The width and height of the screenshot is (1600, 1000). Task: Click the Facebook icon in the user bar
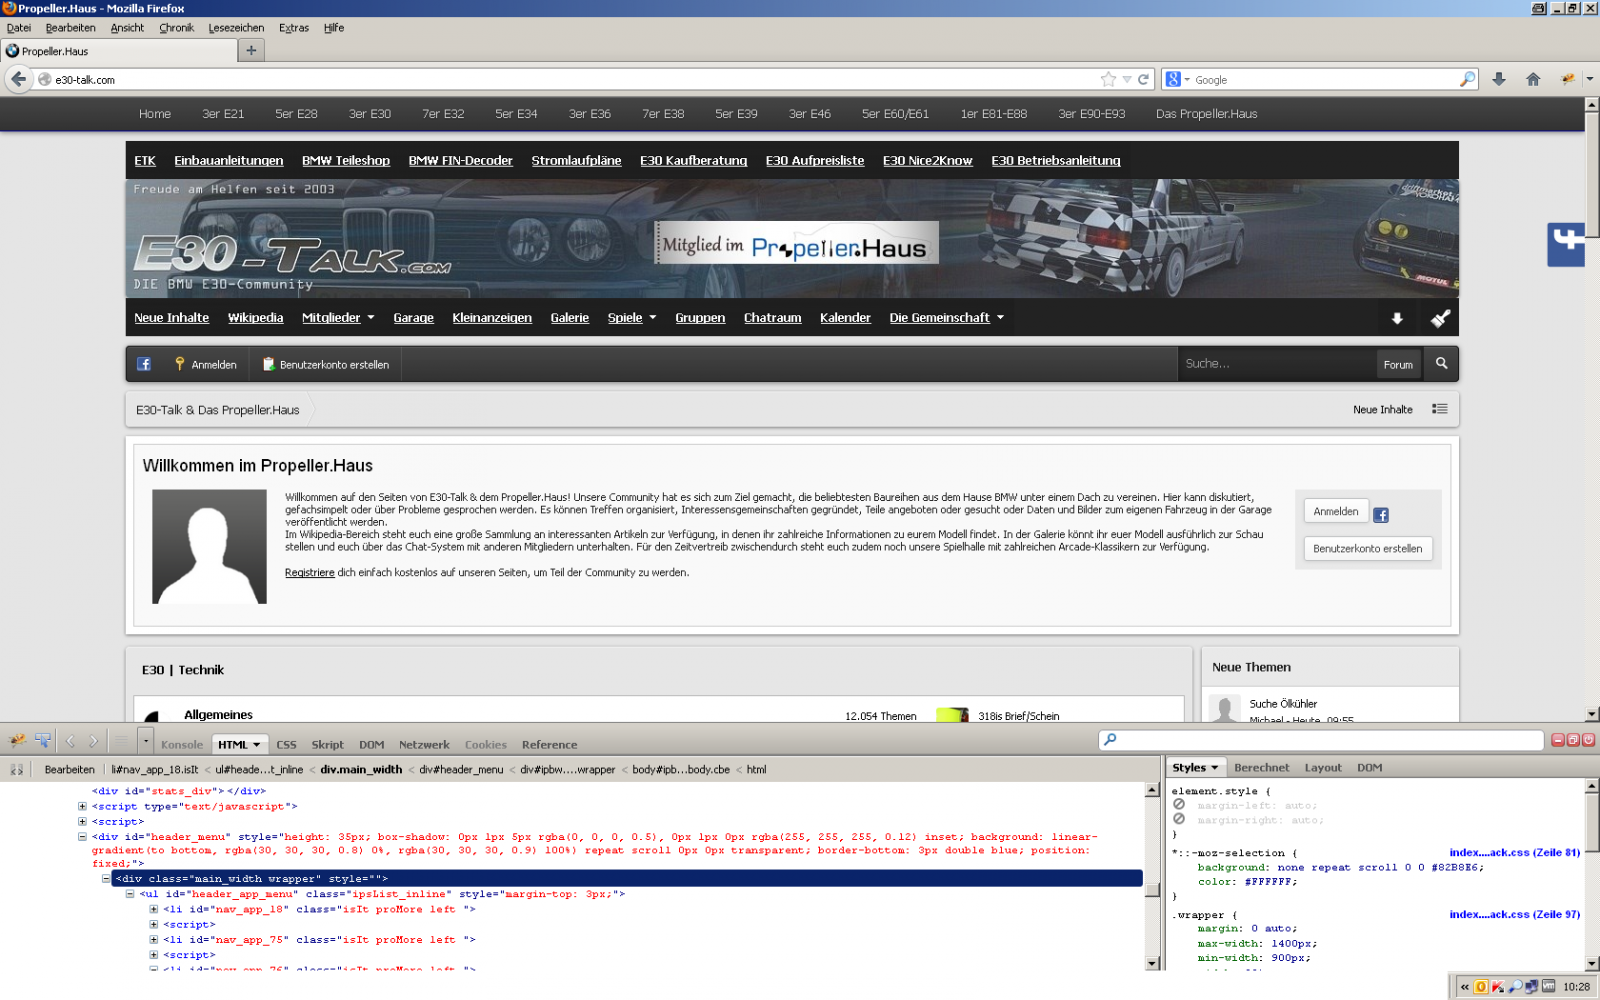point(144,364)
